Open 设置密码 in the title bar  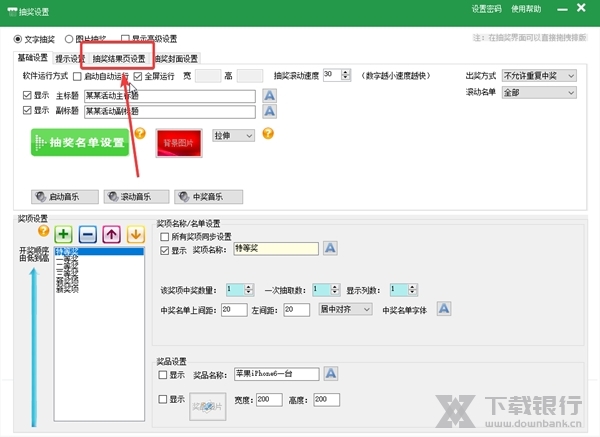pos(486,9)
